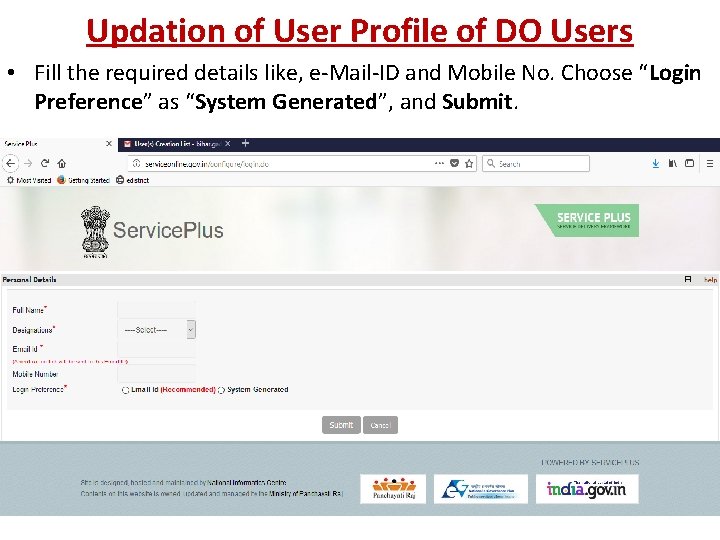Click the green SERVICE PLUS banner
The image size is (720, 540).
coord(587,220)
